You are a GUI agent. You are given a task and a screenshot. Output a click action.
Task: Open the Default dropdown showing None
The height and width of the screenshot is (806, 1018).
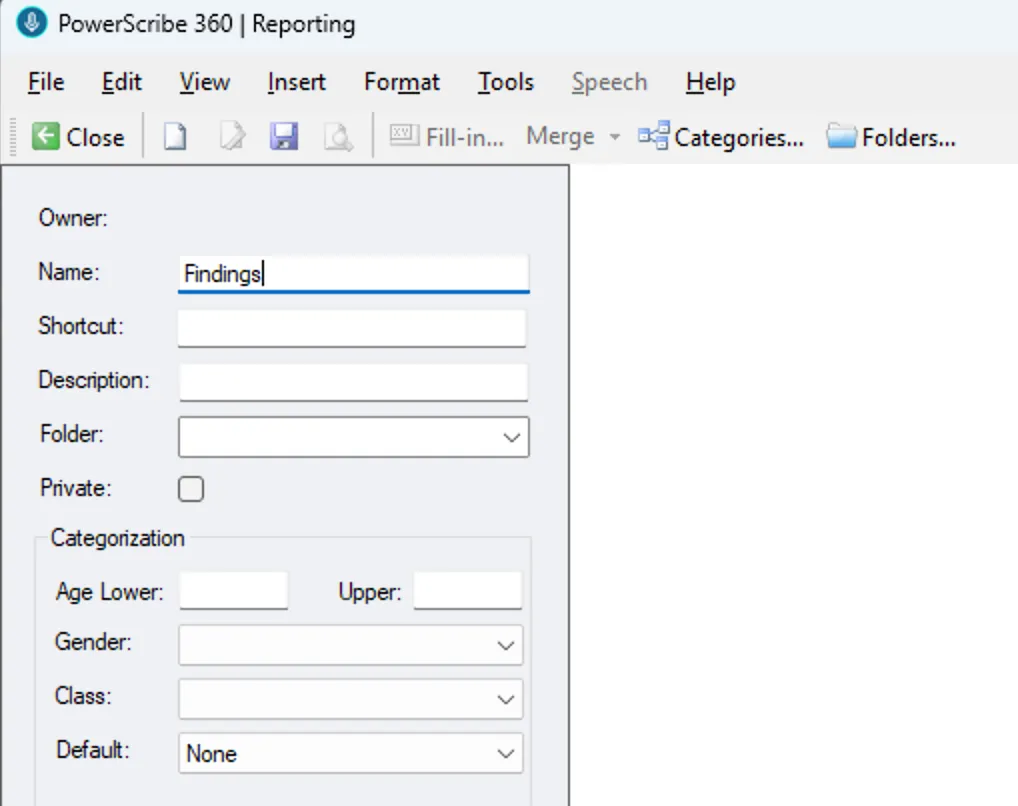click(x=505, y=753)
